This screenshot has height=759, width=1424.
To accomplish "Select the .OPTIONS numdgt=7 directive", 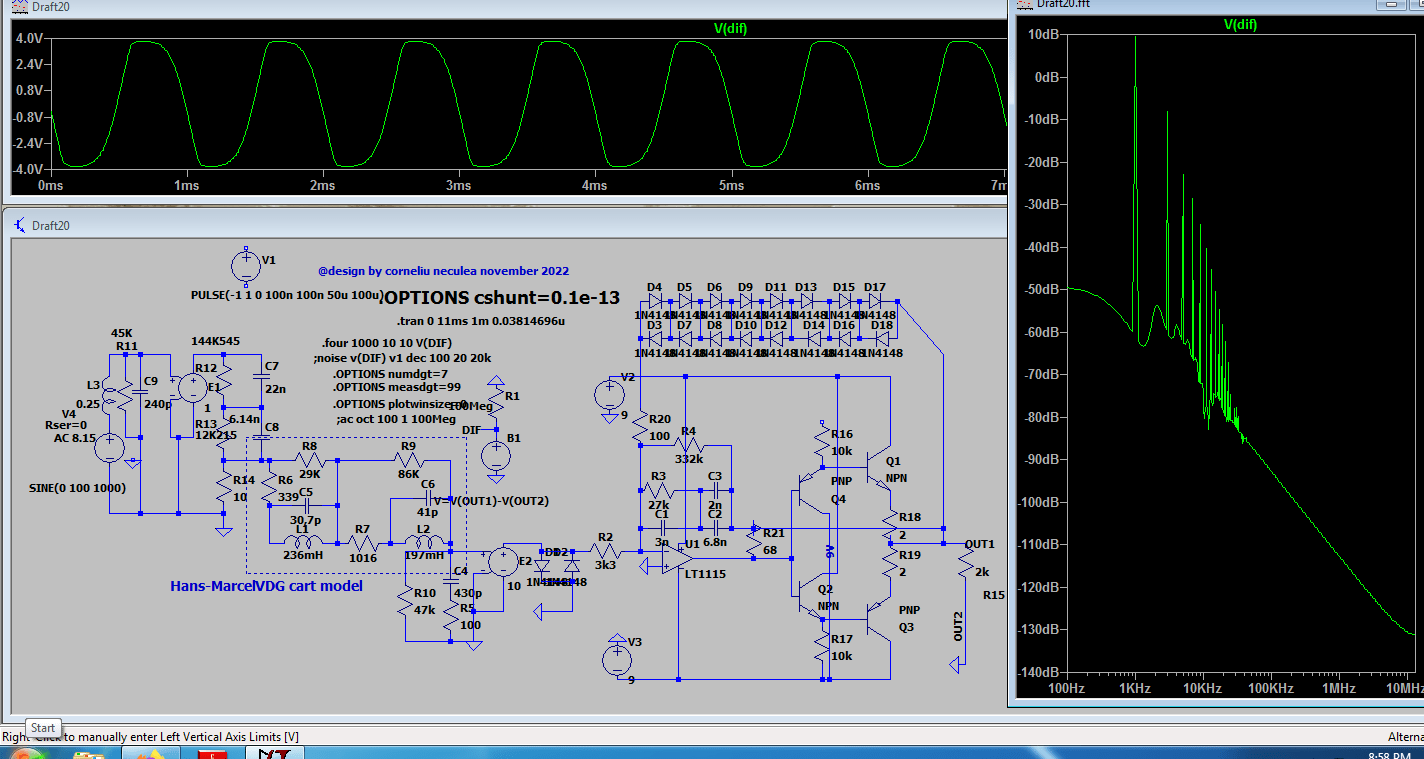I will pos(390,374).
